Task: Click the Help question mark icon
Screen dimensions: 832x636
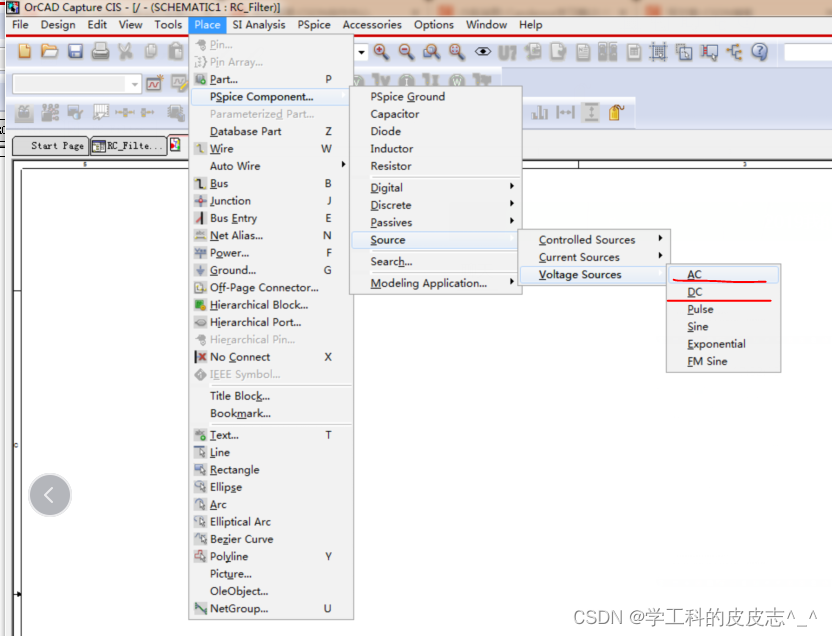Action: [x=760, y=51]
